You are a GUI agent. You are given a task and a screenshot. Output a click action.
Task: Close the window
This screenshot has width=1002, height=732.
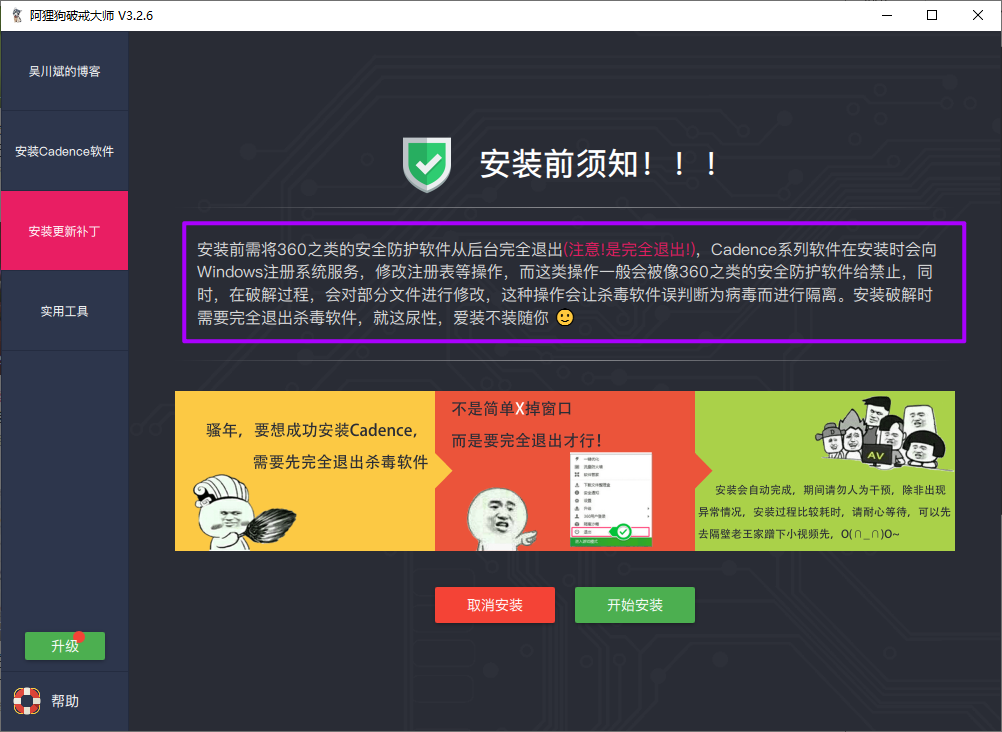click(978, 15)
